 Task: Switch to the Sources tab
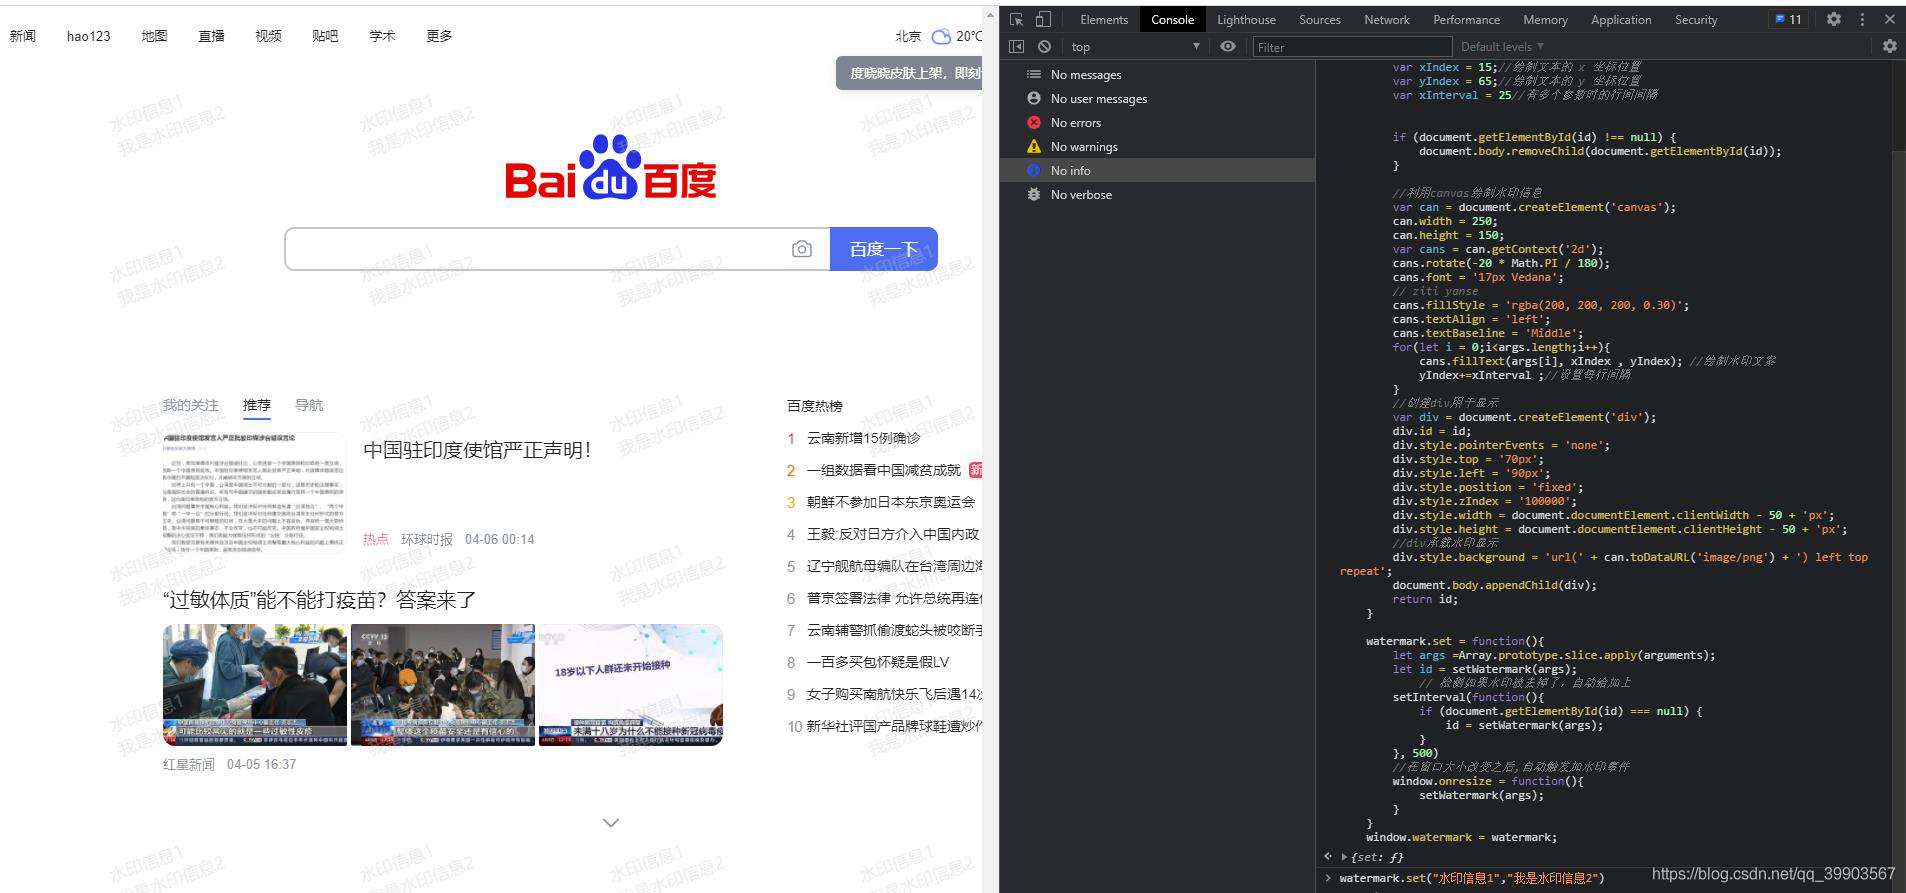(1320, 19)
